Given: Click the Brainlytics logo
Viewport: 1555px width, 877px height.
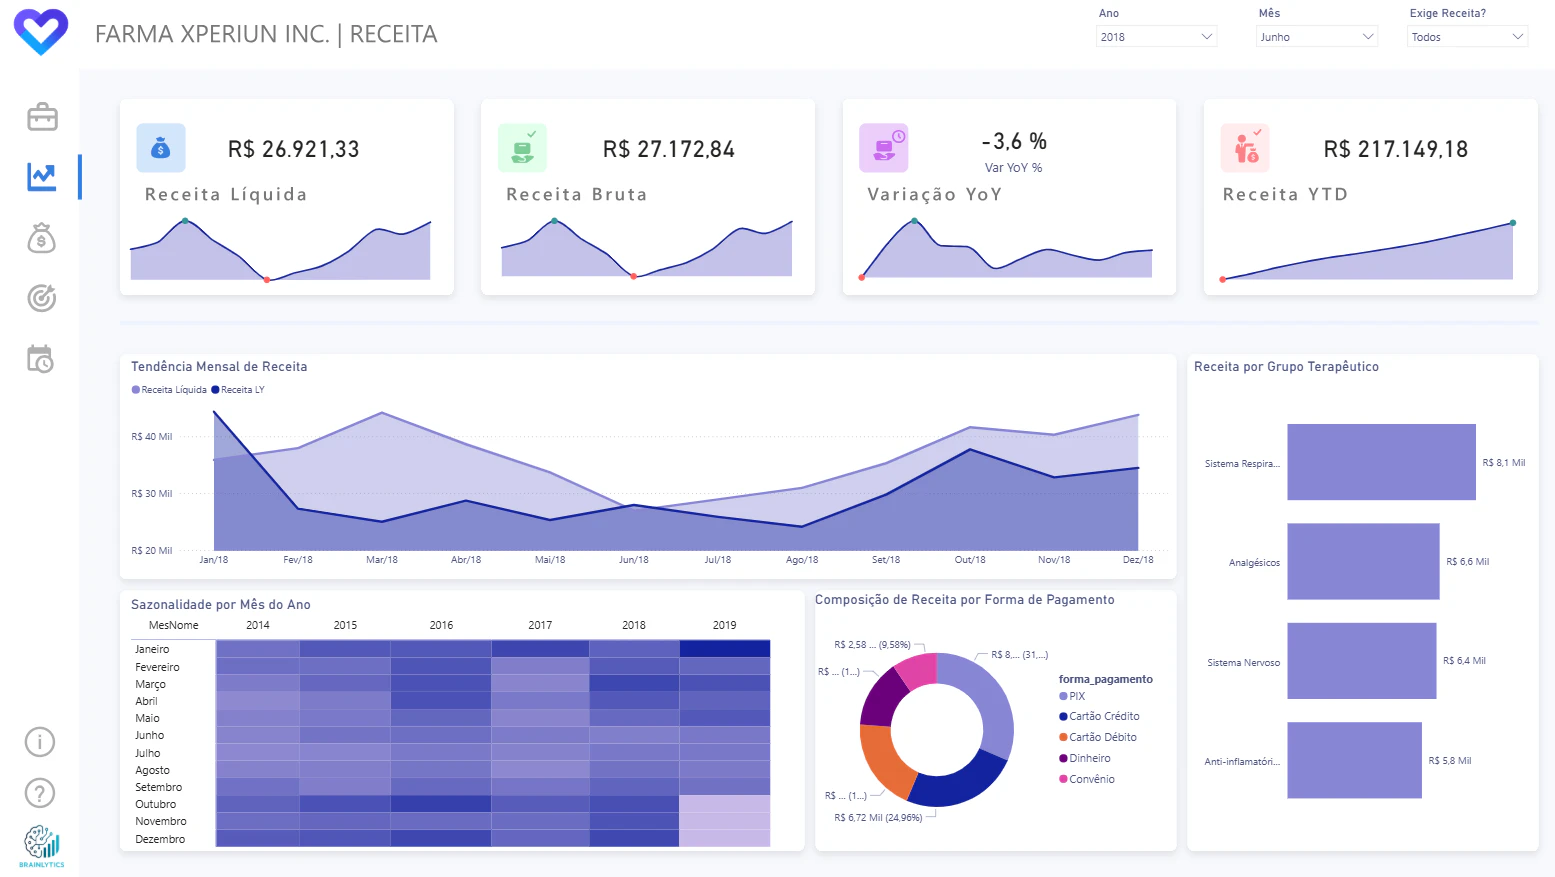Looking at the screenshot, I should click(x=41, y=846).
